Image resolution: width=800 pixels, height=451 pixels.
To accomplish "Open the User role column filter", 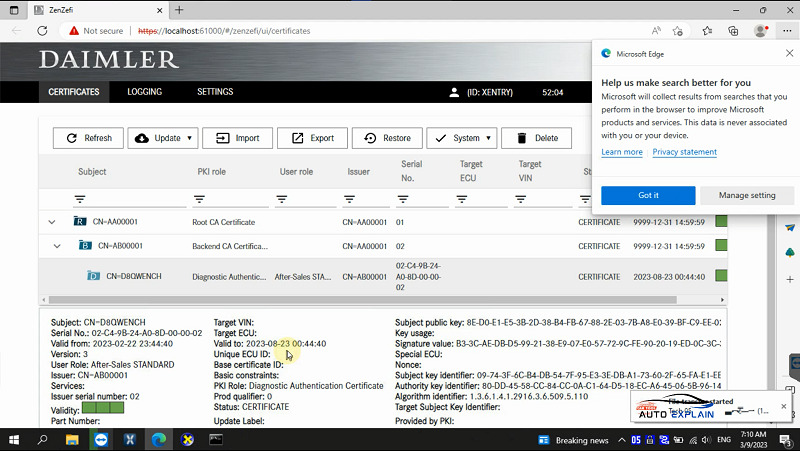I will (282, 199).
